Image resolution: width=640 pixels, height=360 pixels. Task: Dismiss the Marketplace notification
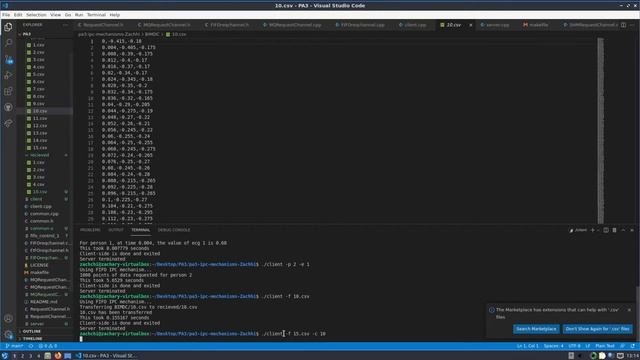click(x=629, y=310)
